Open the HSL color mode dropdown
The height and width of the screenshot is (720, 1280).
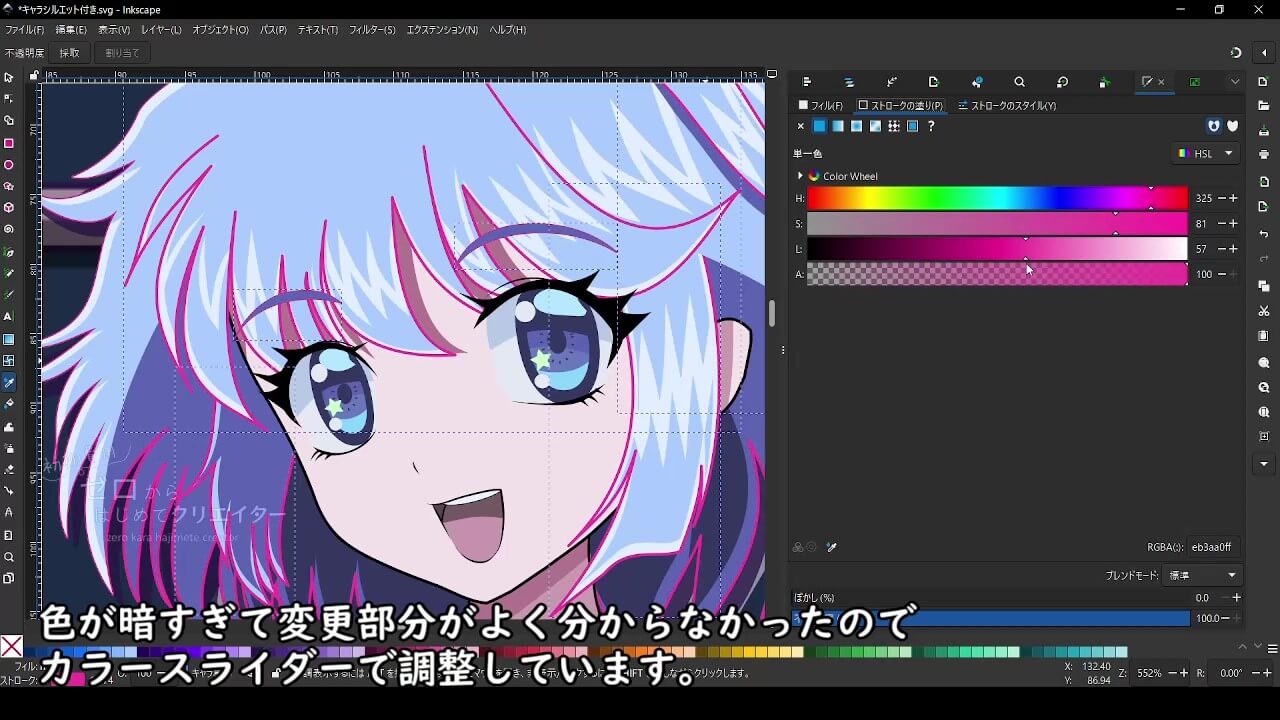[1206, 154]
